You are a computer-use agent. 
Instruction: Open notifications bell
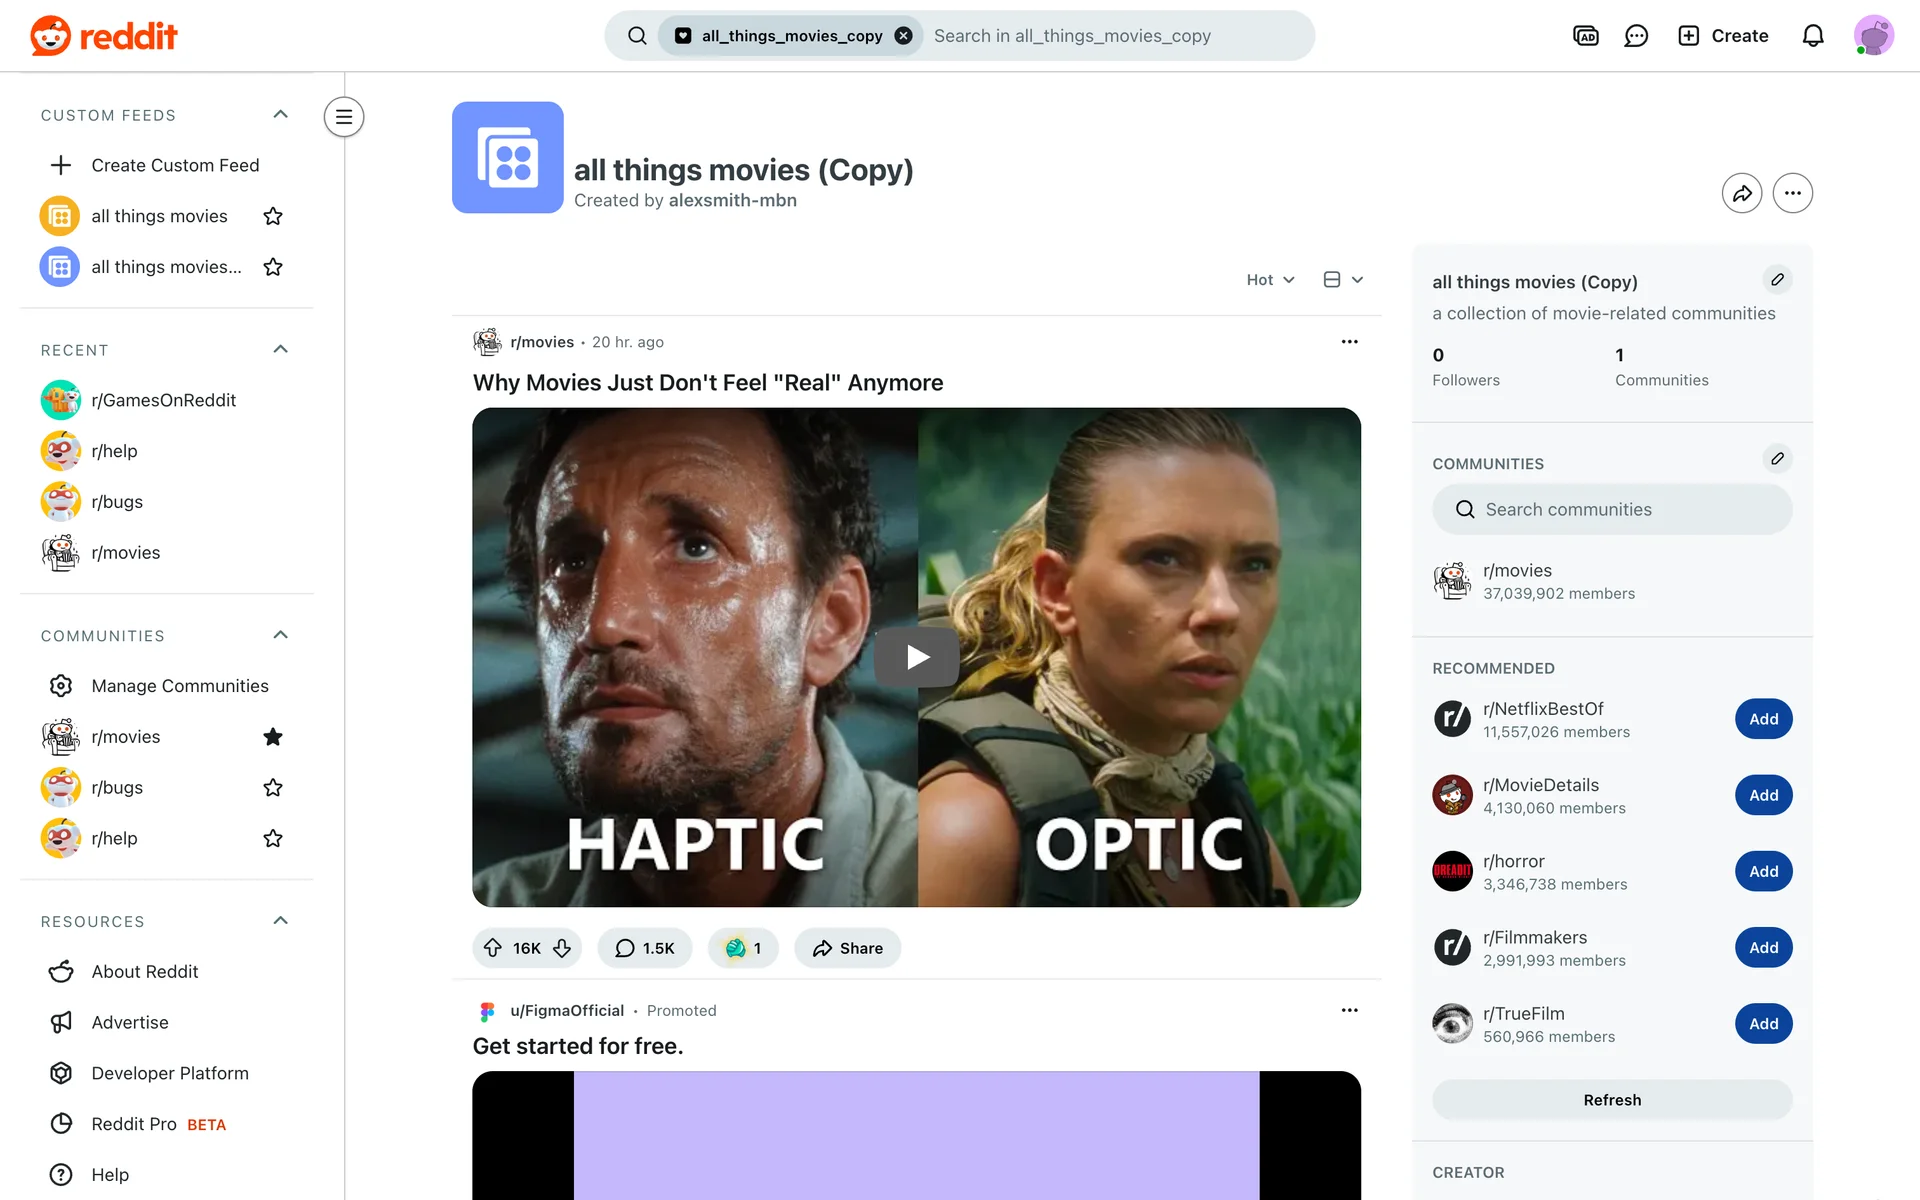click(x=1812, y=36)
